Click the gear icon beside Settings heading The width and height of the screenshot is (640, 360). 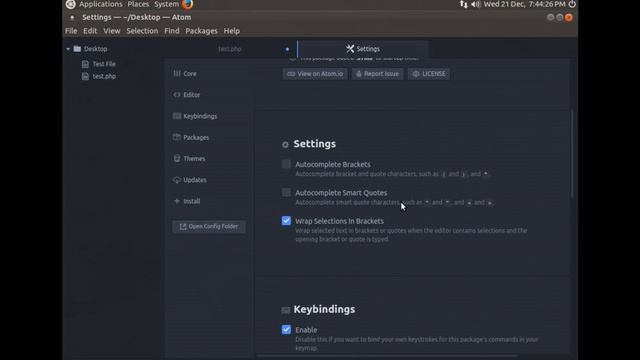285,144
